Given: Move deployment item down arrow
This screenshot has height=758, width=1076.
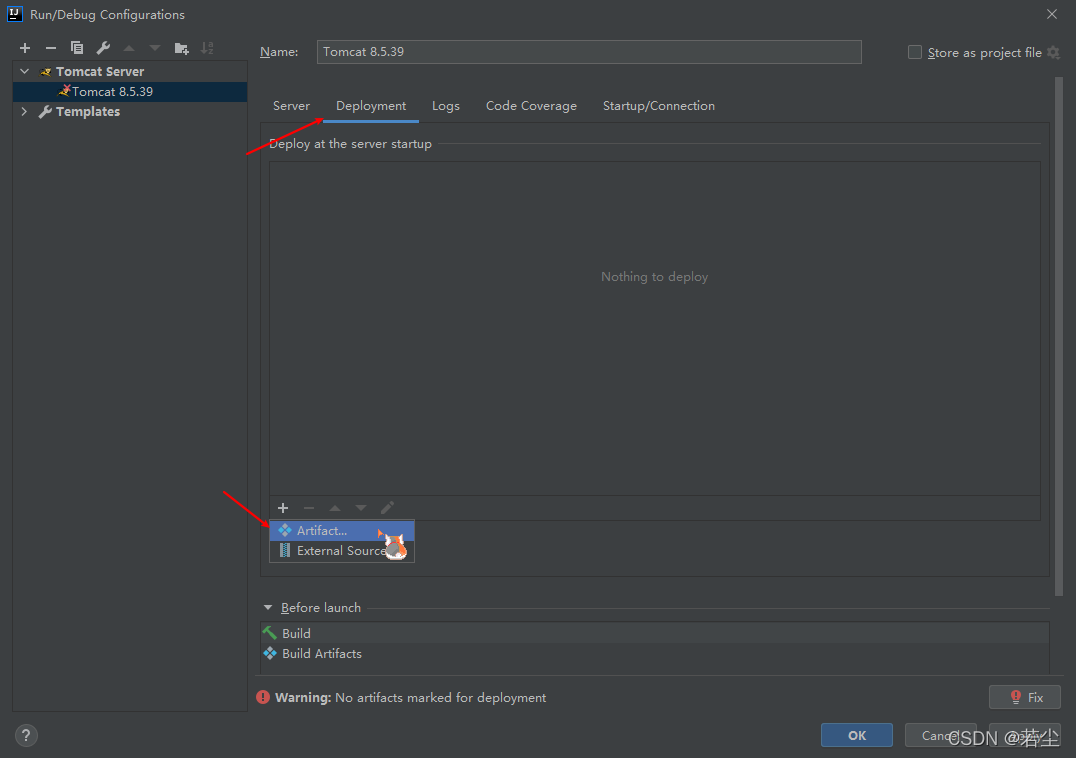Looking at the screenshot, I should click(361, 508).
